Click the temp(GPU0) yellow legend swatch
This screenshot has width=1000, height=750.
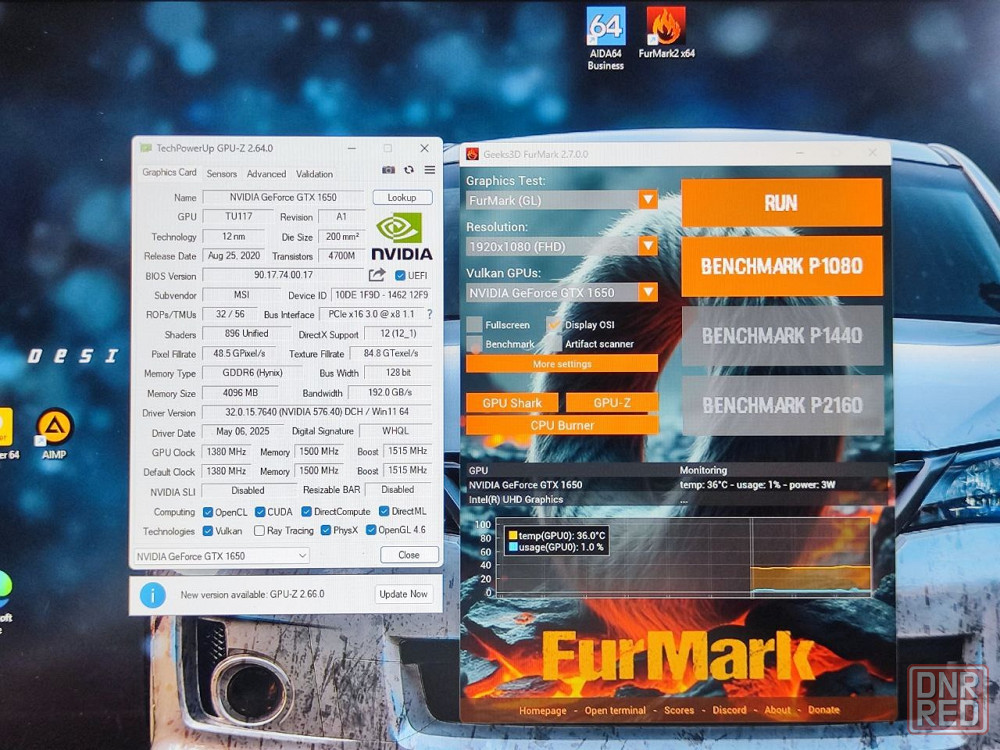coord(512,536)
